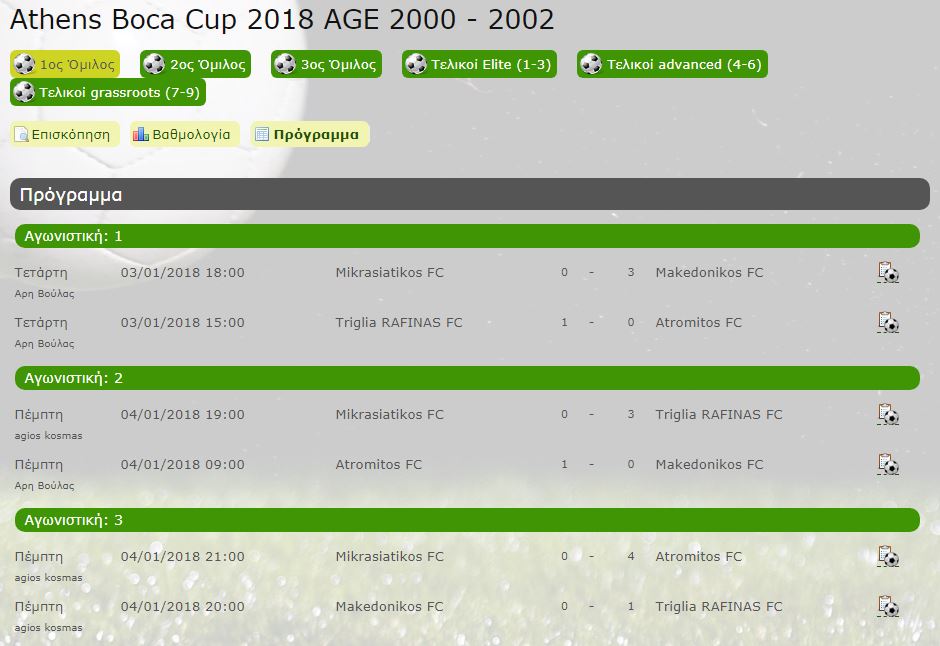
Task: Open match report icon for Mikrasiatikos vs Makedonikos
Action: pos(888,273)
